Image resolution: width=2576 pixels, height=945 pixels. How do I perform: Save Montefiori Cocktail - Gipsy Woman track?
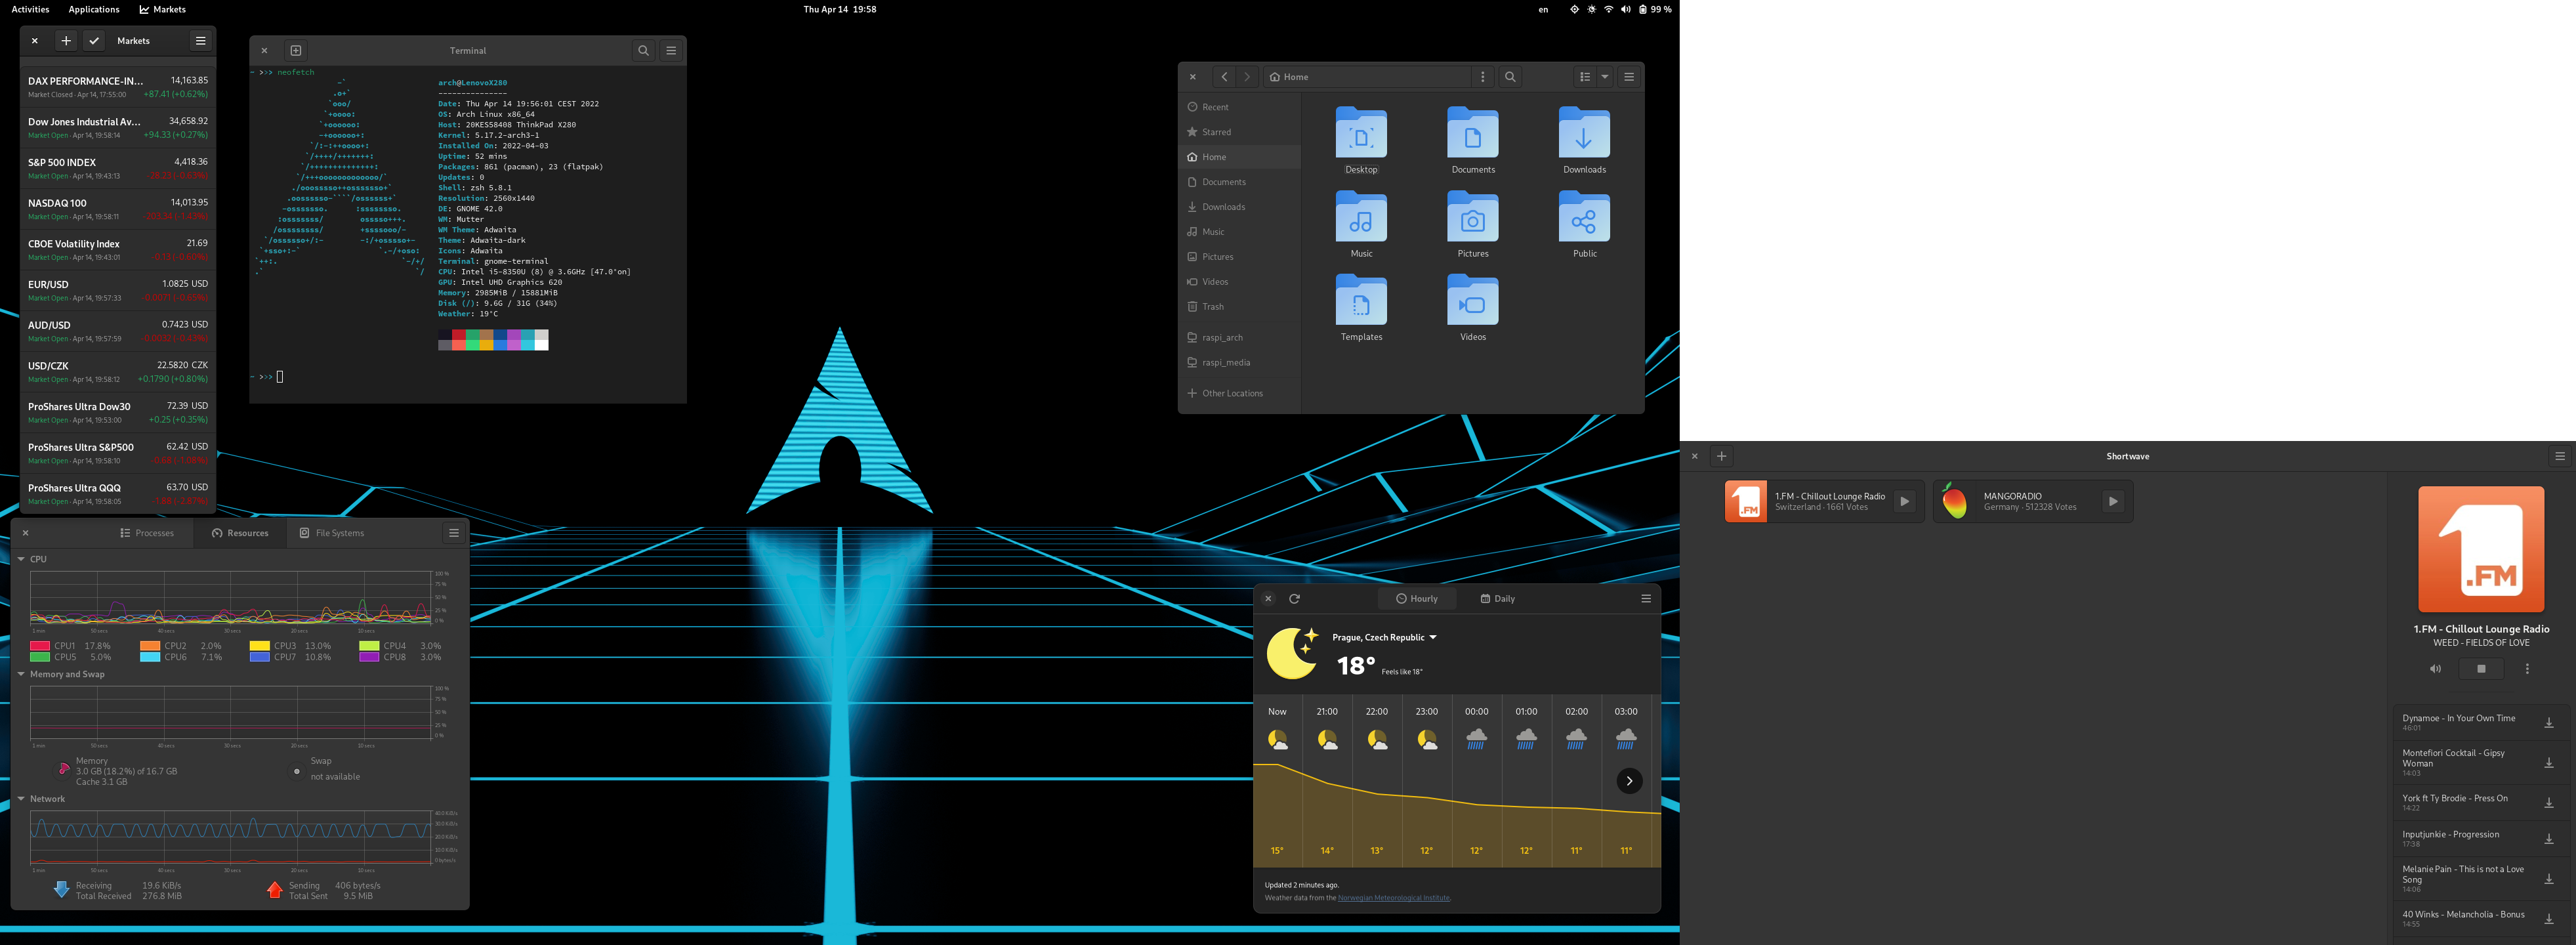click(2549, 763)
